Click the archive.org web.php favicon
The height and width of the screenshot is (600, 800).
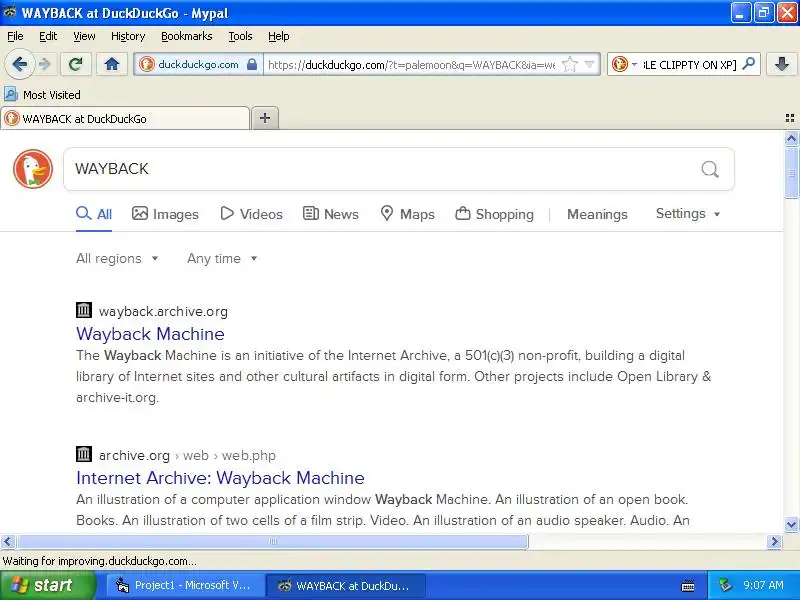click(x=84, y=454)
